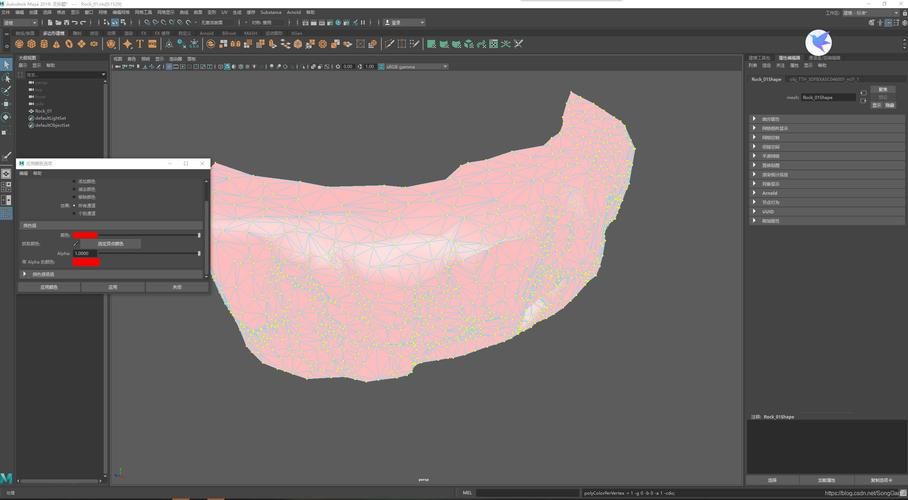This screenshot has height=500, width=908.
Task: Open the sRGB gamma view transform dropdown
Action: pyautogui.click(x=417, y=67)
